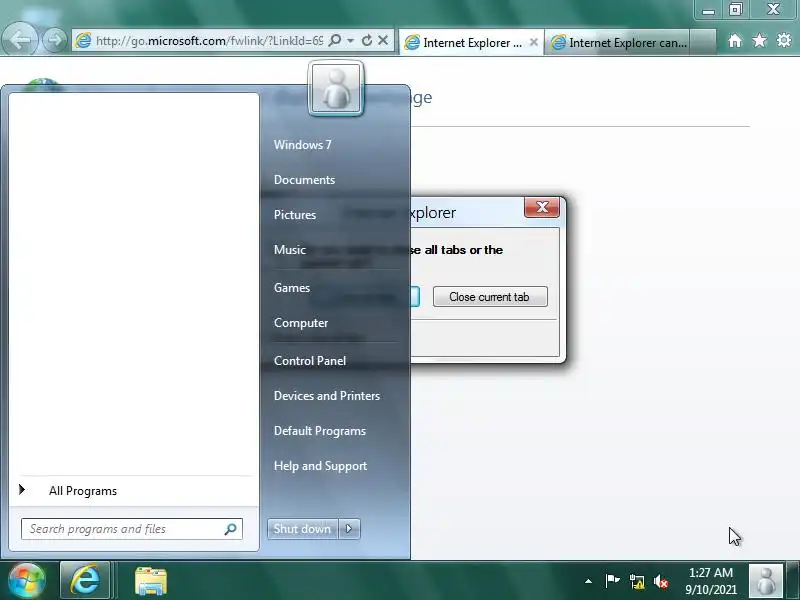Restore down the Internet Explorer window

click(736, 10)
